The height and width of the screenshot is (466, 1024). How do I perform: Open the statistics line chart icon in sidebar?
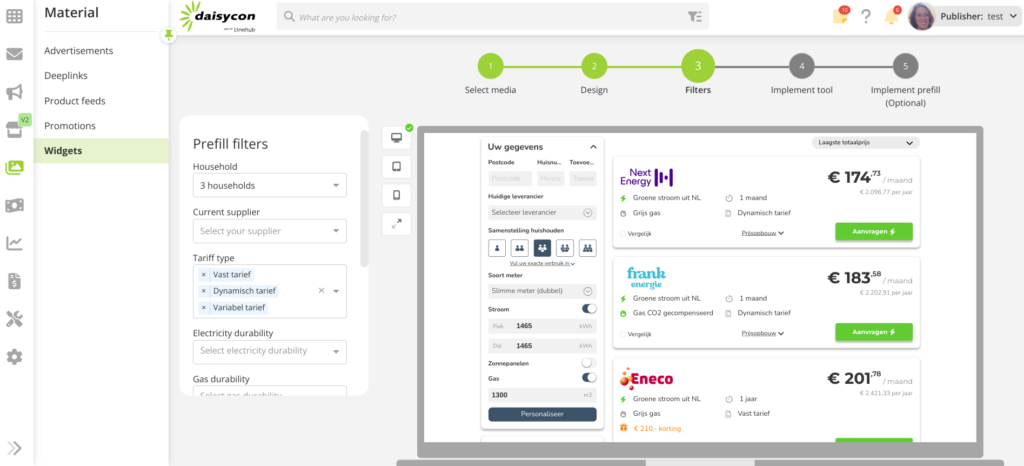[x=15, y=243]
